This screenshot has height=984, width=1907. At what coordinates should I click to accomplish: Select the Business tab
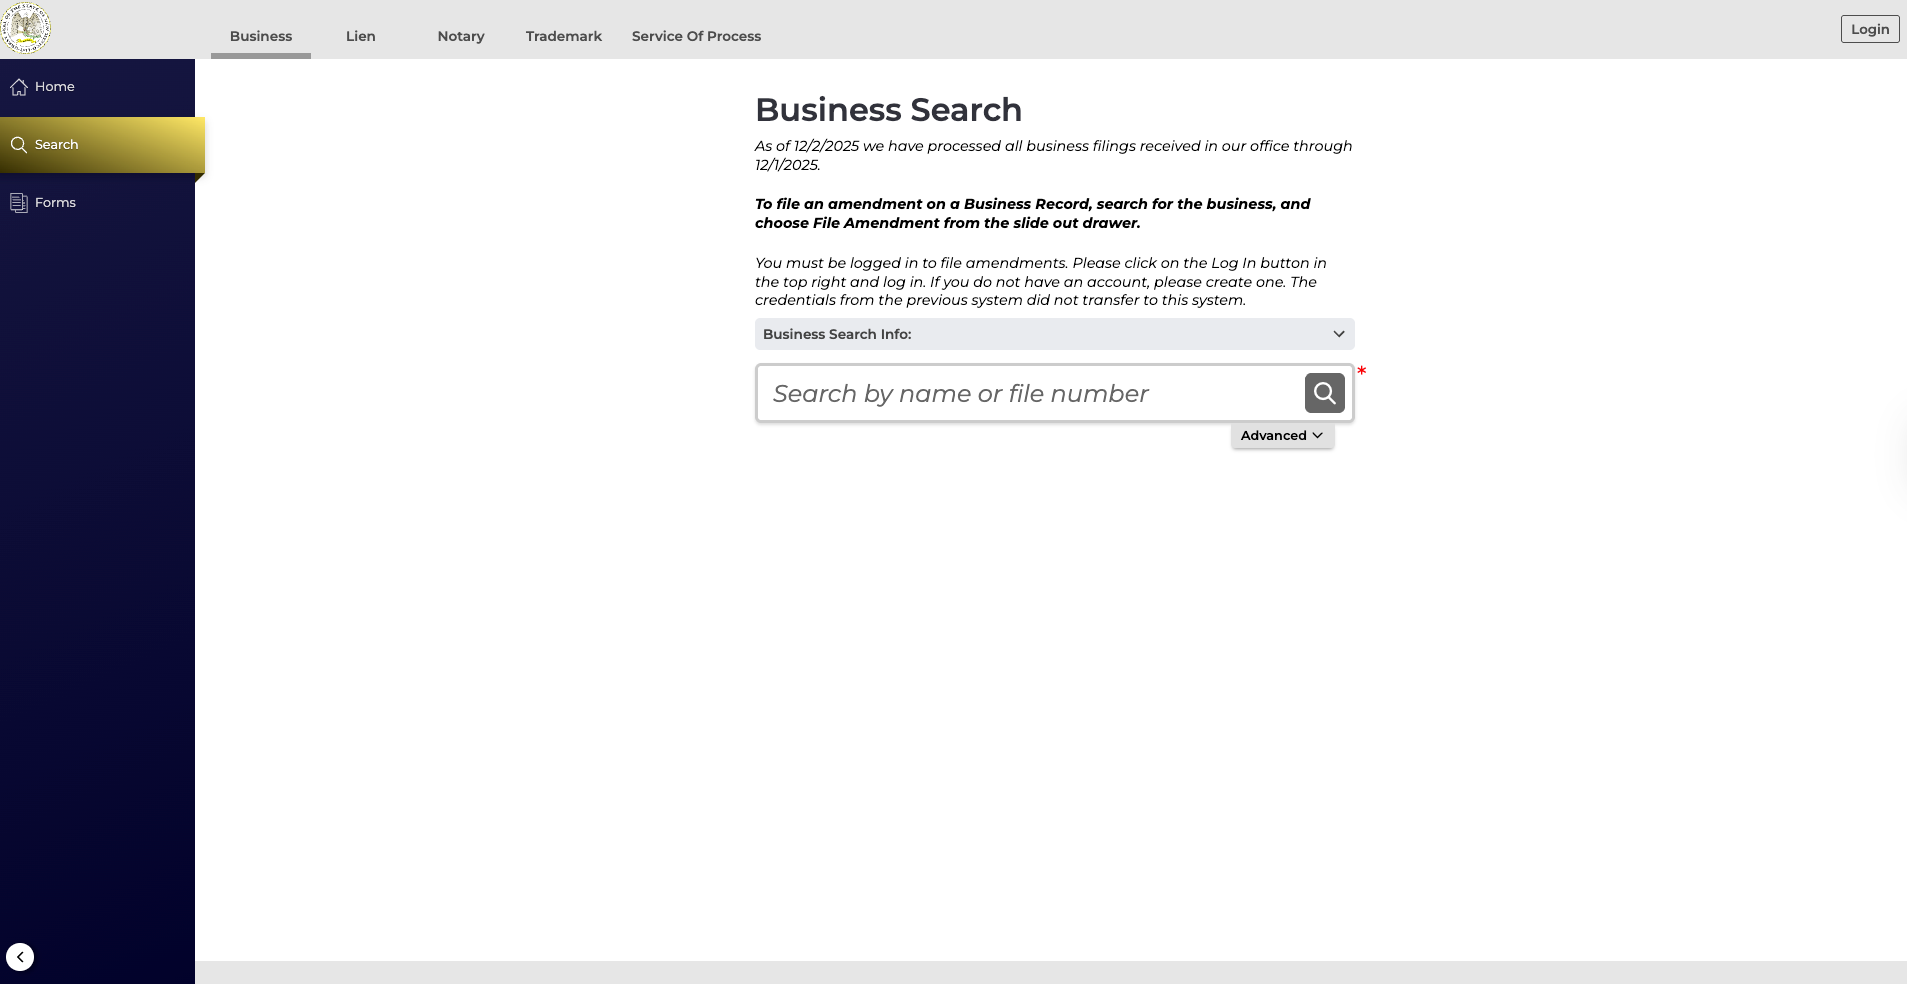(x=260, y=36)
